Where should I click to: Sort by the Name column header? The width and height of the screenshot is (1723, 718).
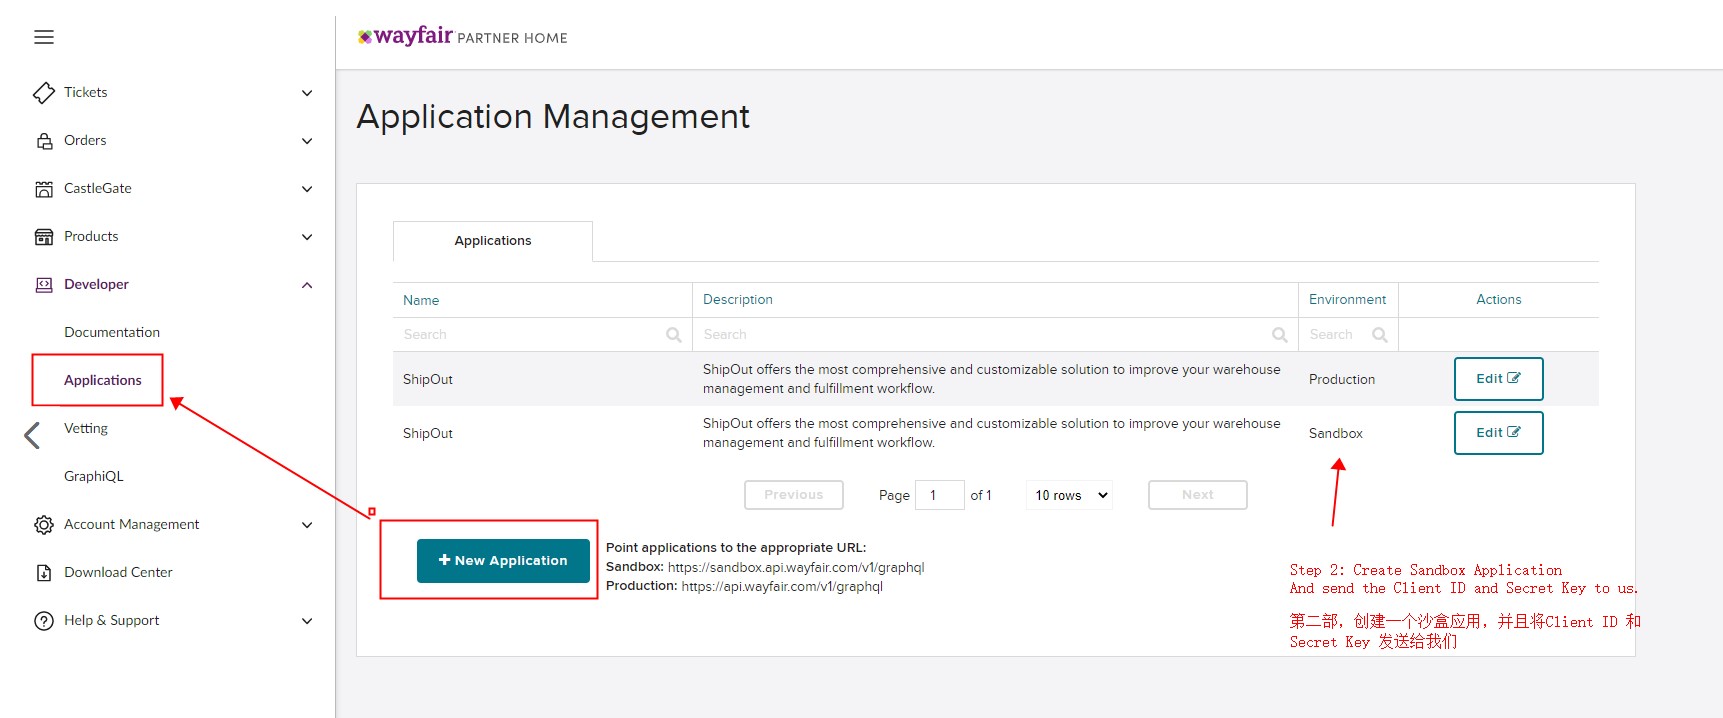point(421,300)
